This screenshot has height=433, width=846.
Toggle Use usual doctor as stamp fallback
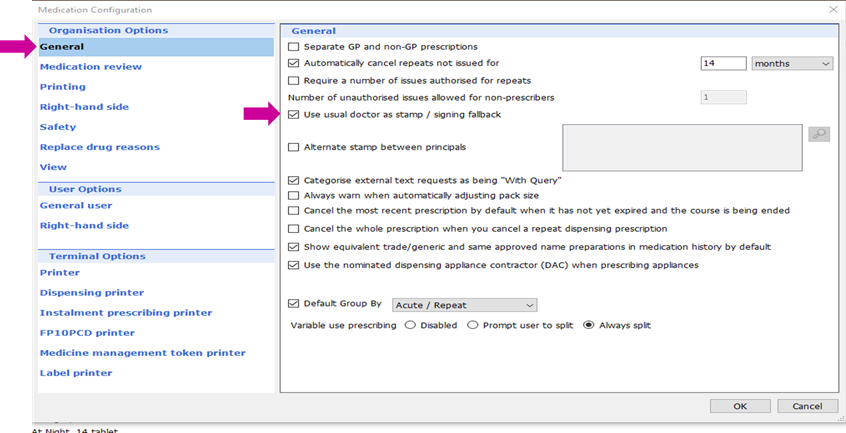(x=293, y=115)
